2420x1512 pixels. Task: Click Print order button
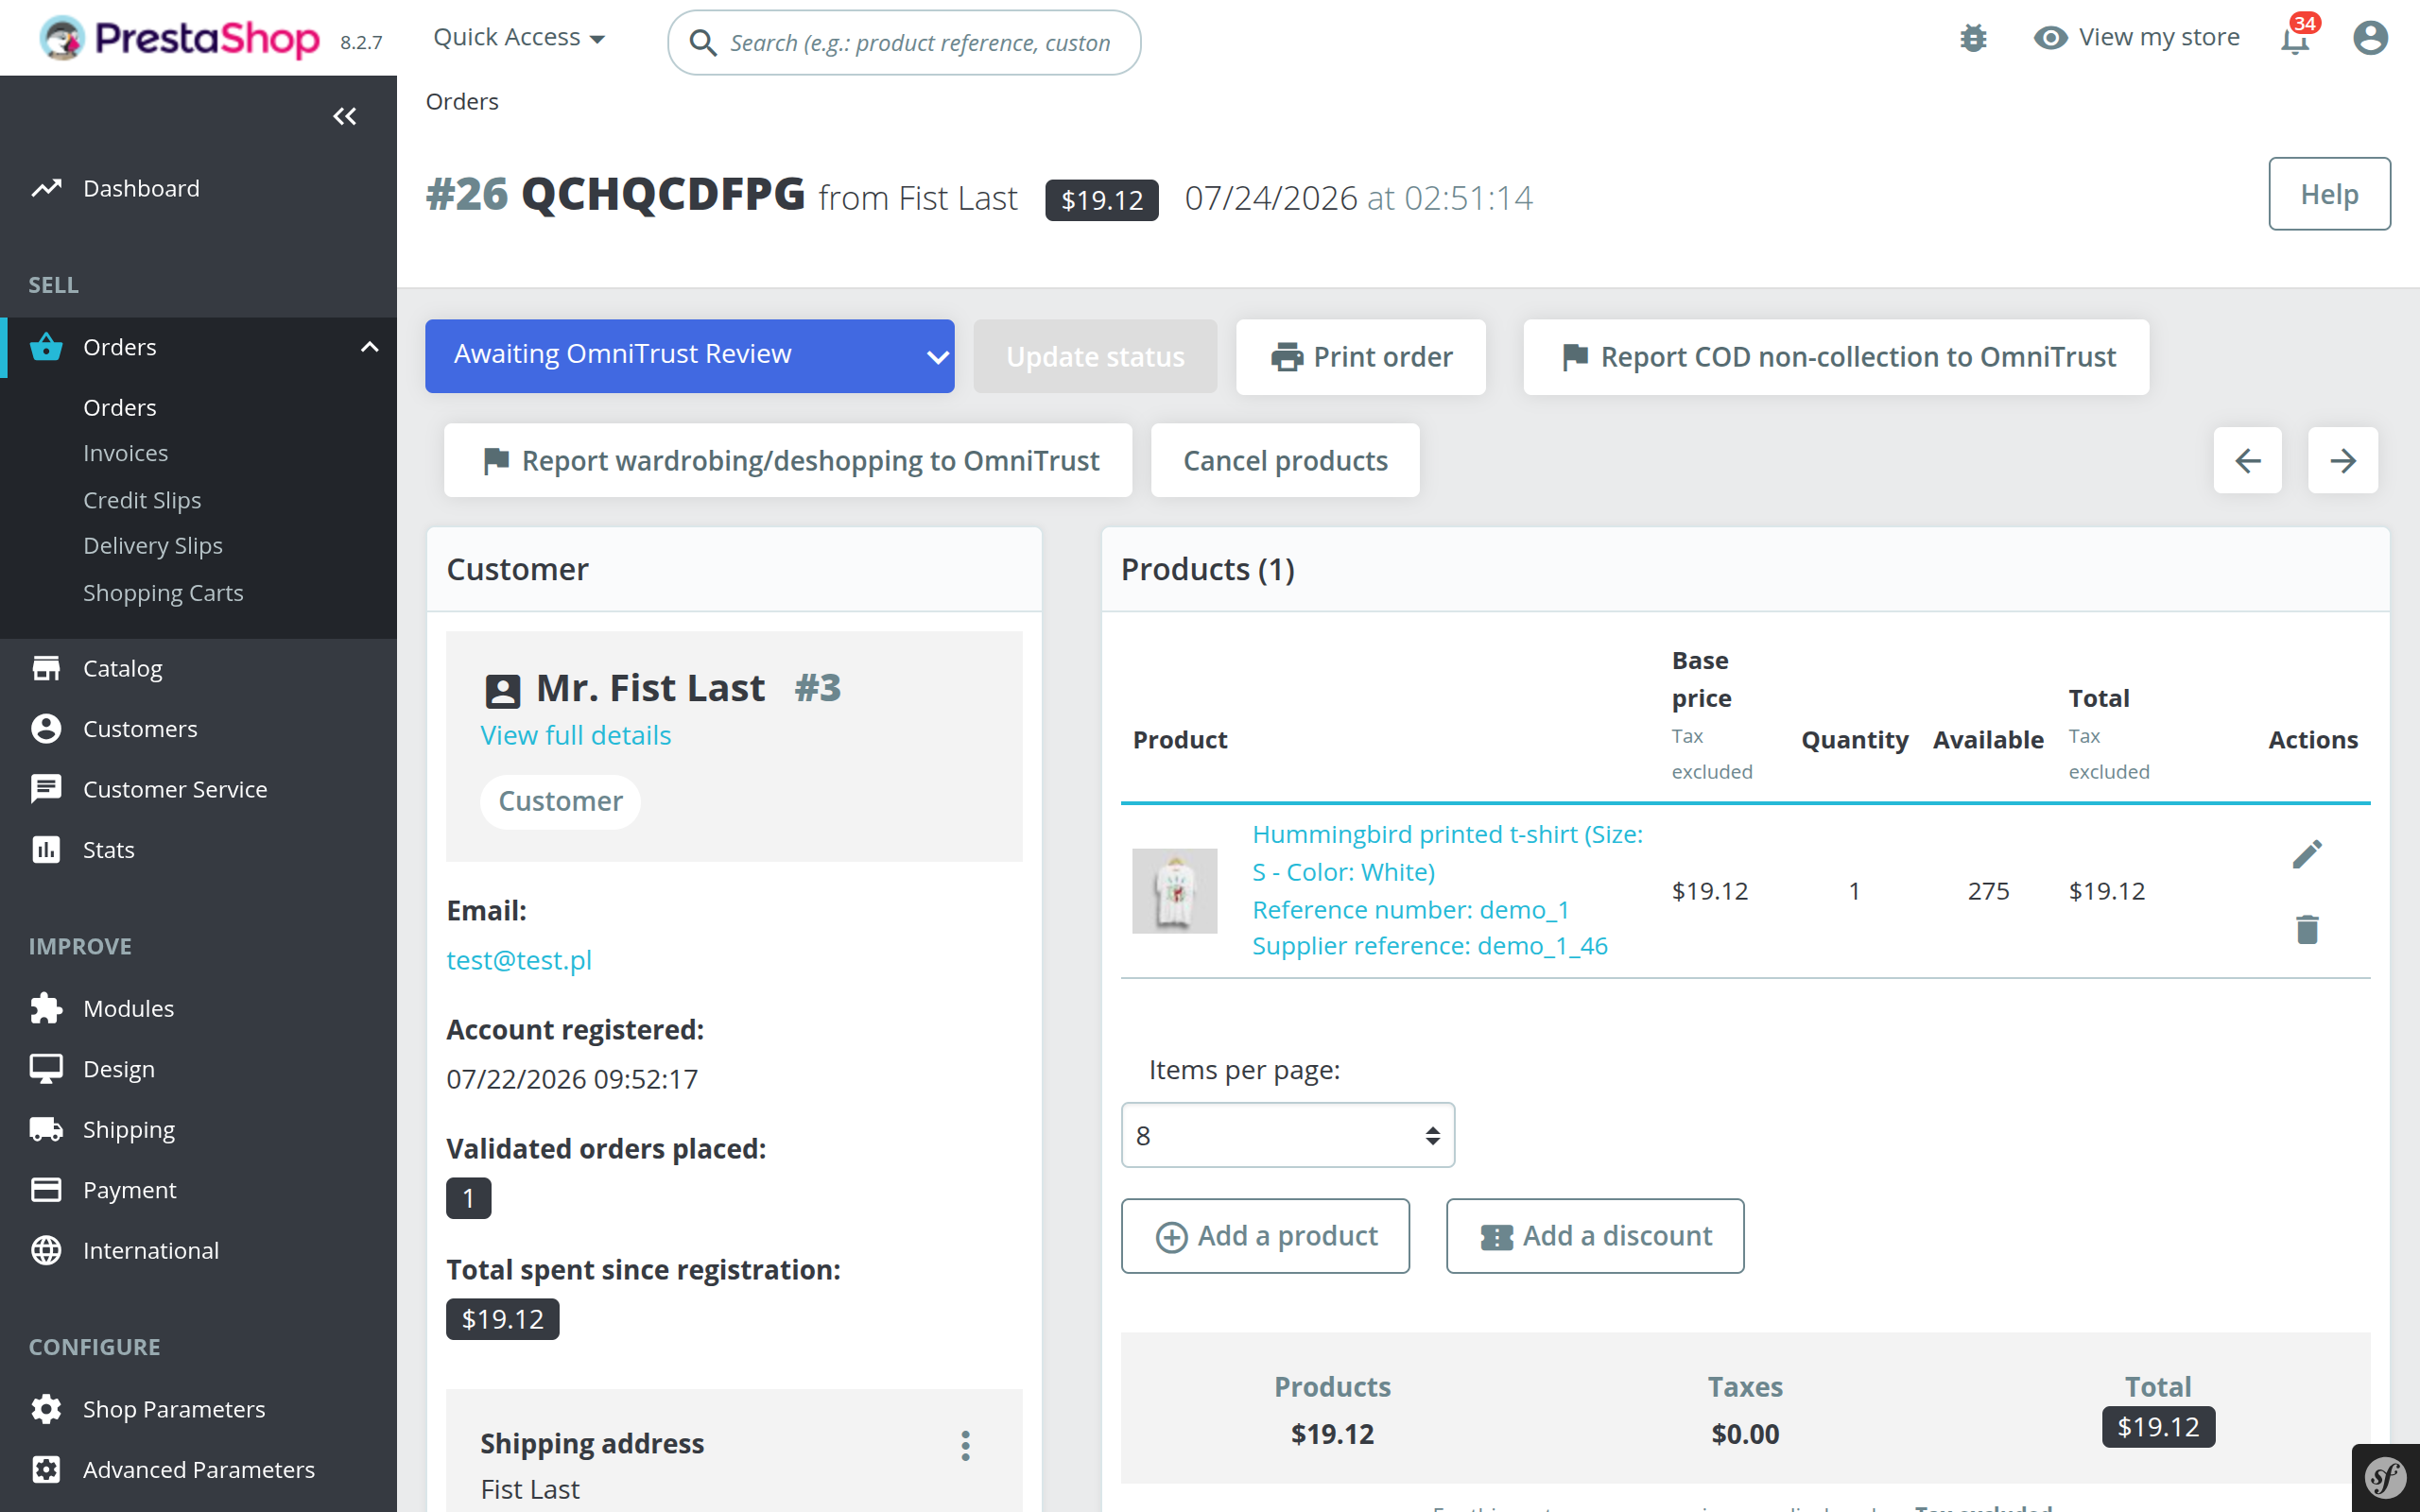tap(1361, 356)
